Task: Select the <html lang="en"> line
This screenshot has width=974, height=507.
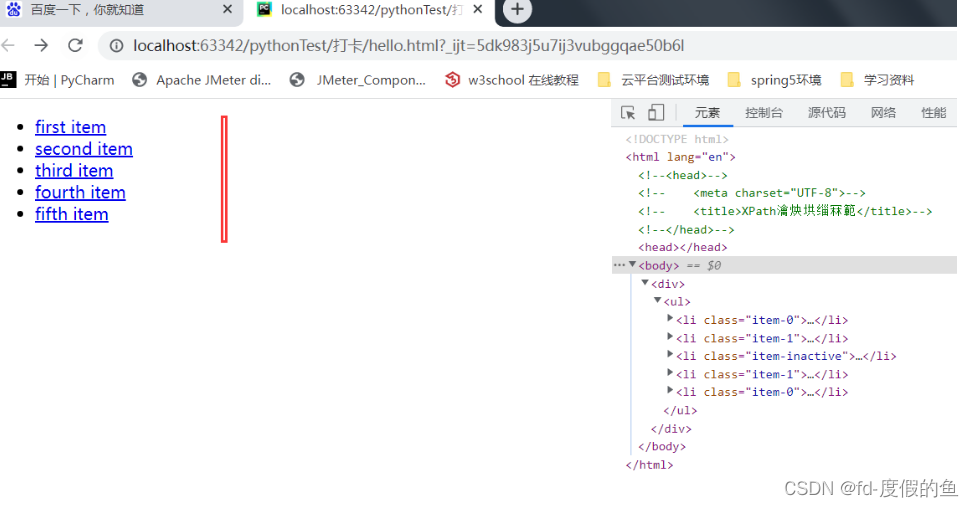Action: (x=680, y=157)
